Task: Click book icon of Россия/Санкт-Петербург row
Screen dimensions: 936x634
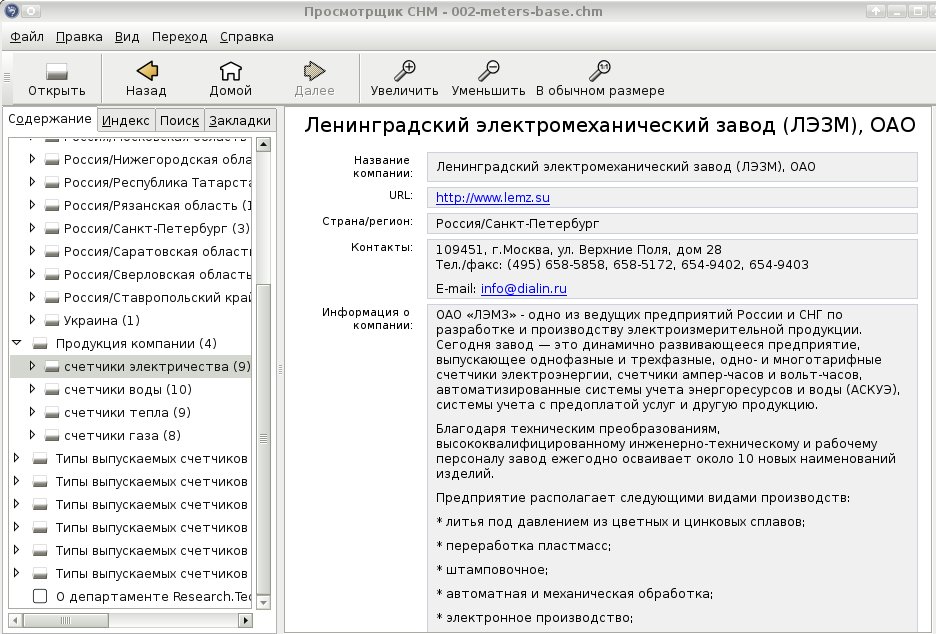Action: point(52,229)
